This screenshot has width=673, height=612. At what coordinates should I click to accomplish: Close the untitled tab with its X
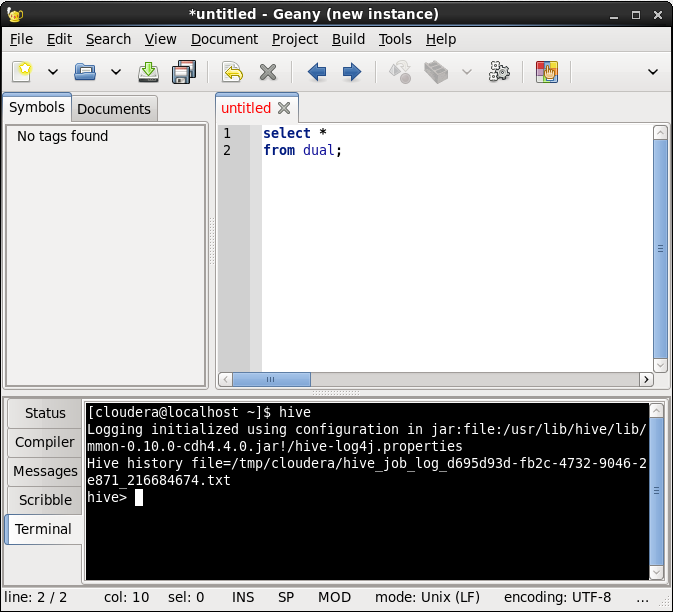(284, 108)
